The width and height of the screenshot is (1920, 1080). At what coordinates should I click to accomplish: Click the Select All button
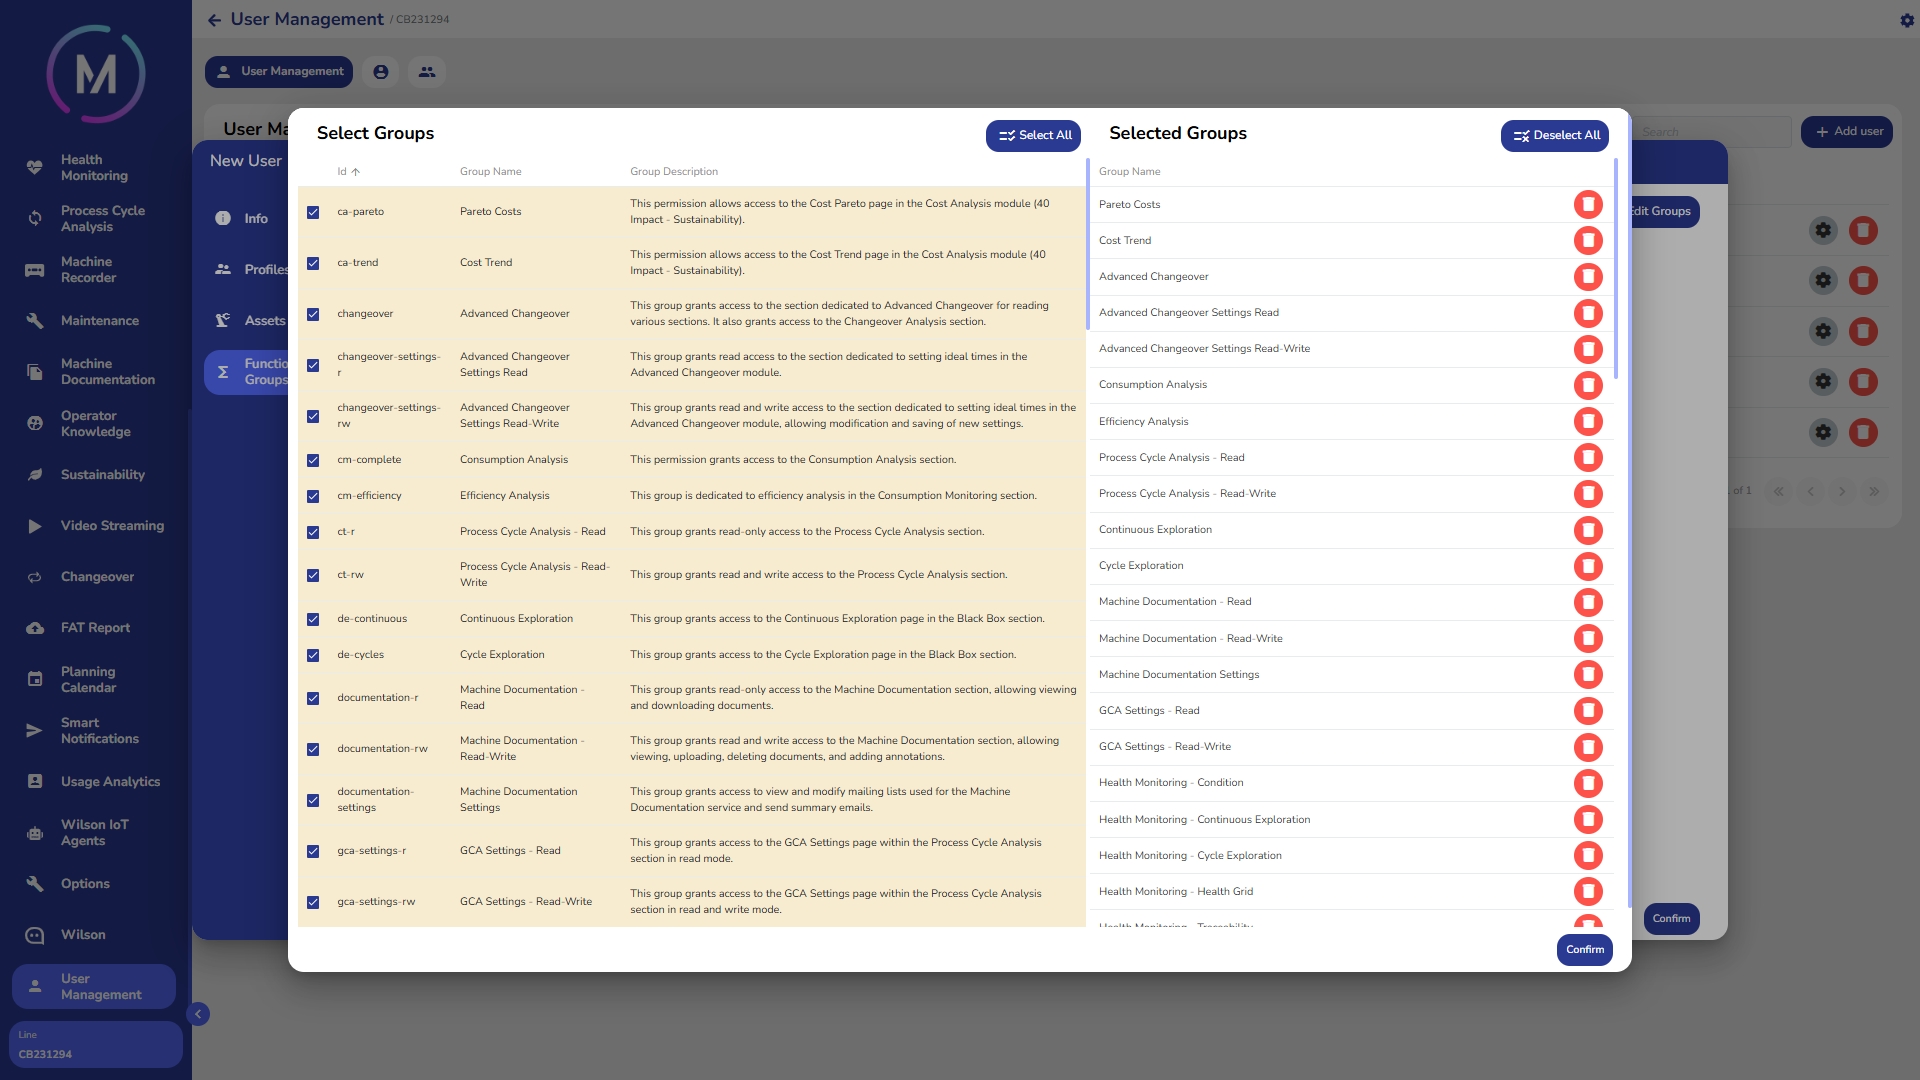click(1033, 136)
